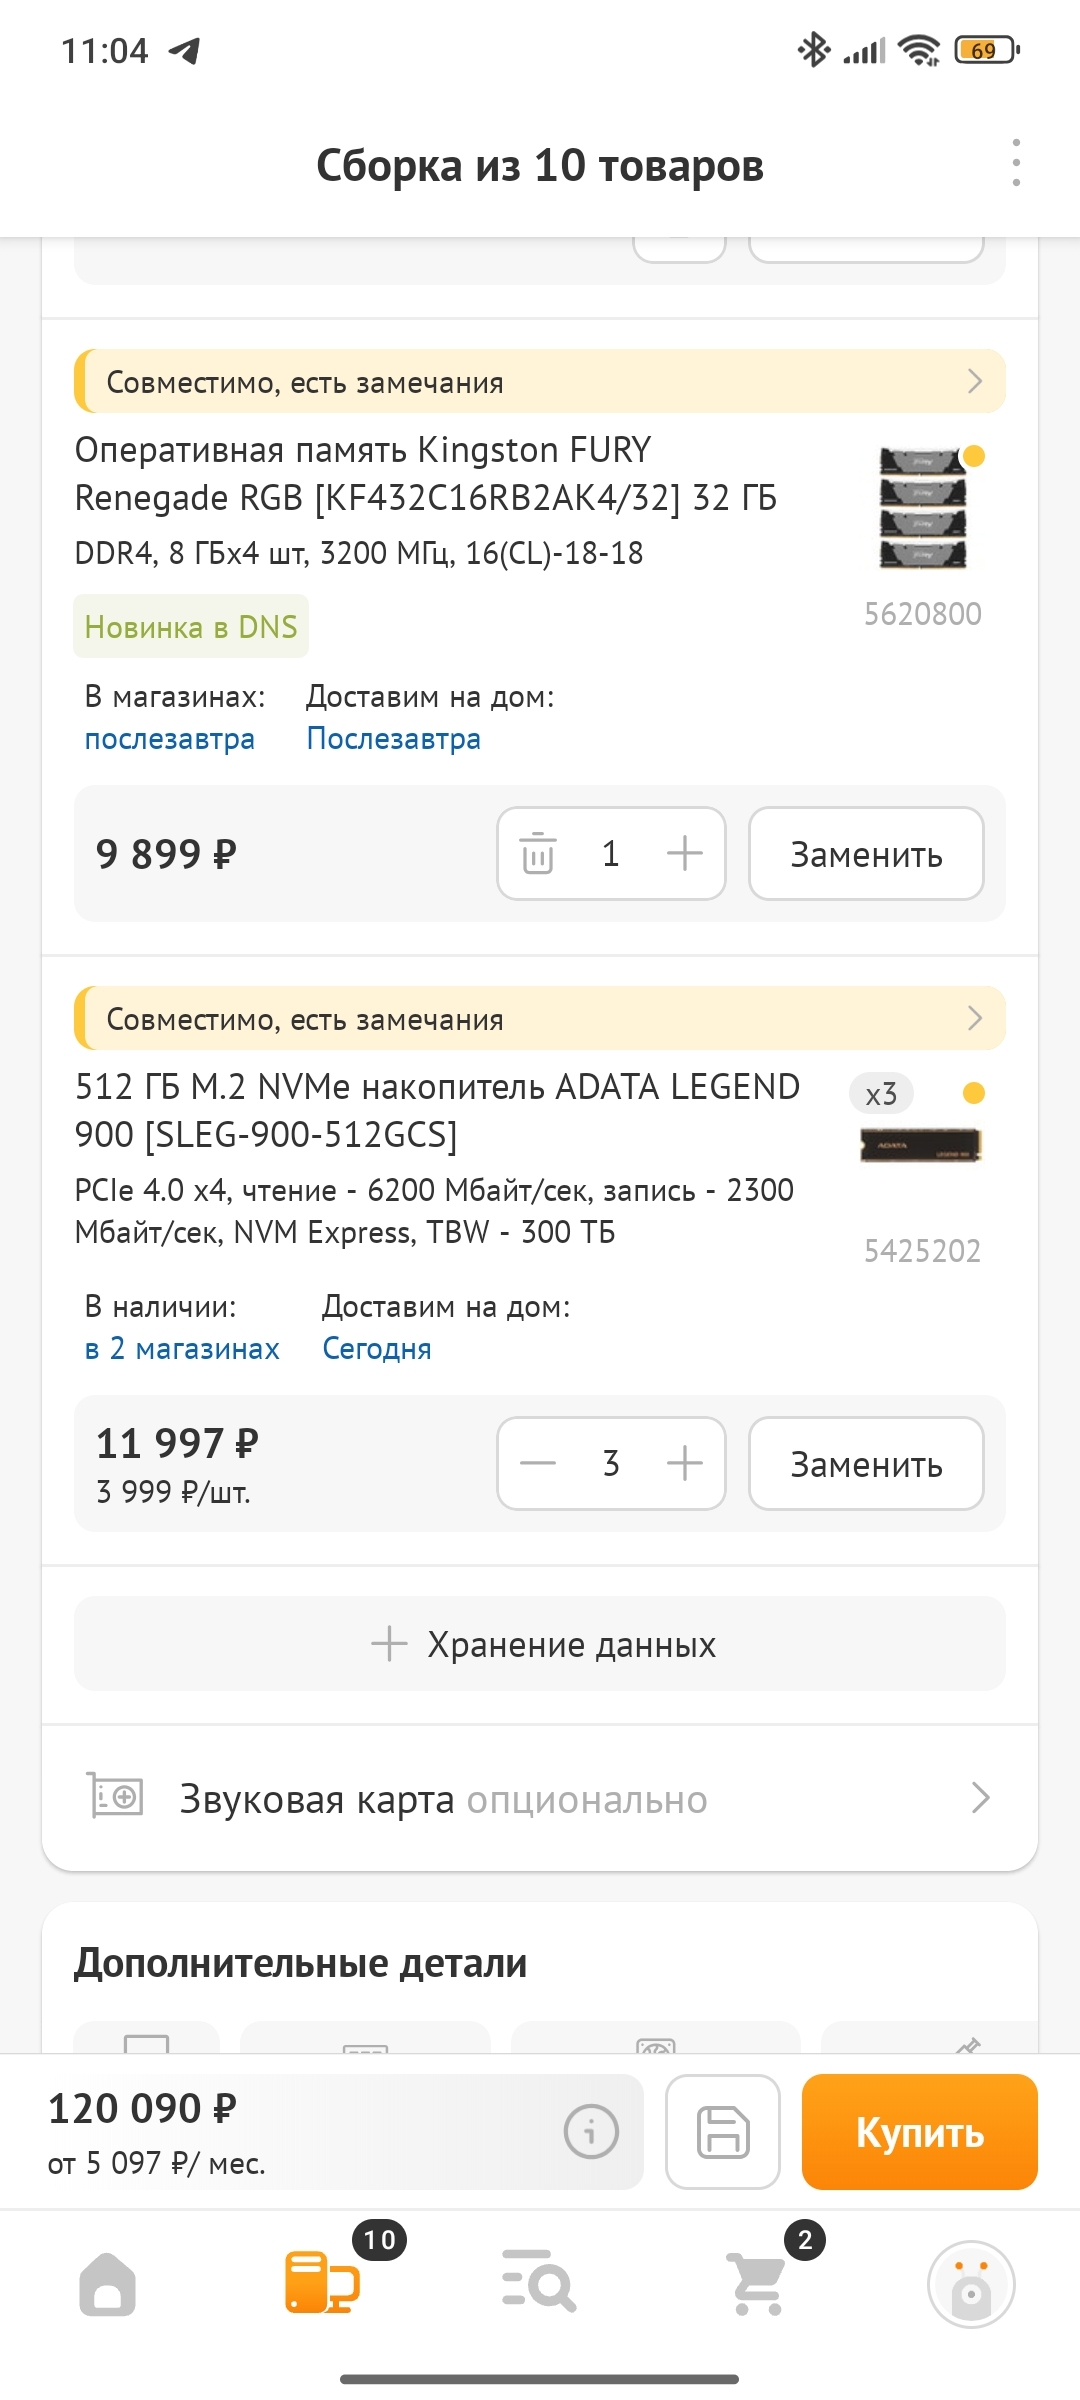This screenshot has height=2400, width=1080.
Task: Expand compatibility note above Kingston RAM
Action: tap(540, 381)
